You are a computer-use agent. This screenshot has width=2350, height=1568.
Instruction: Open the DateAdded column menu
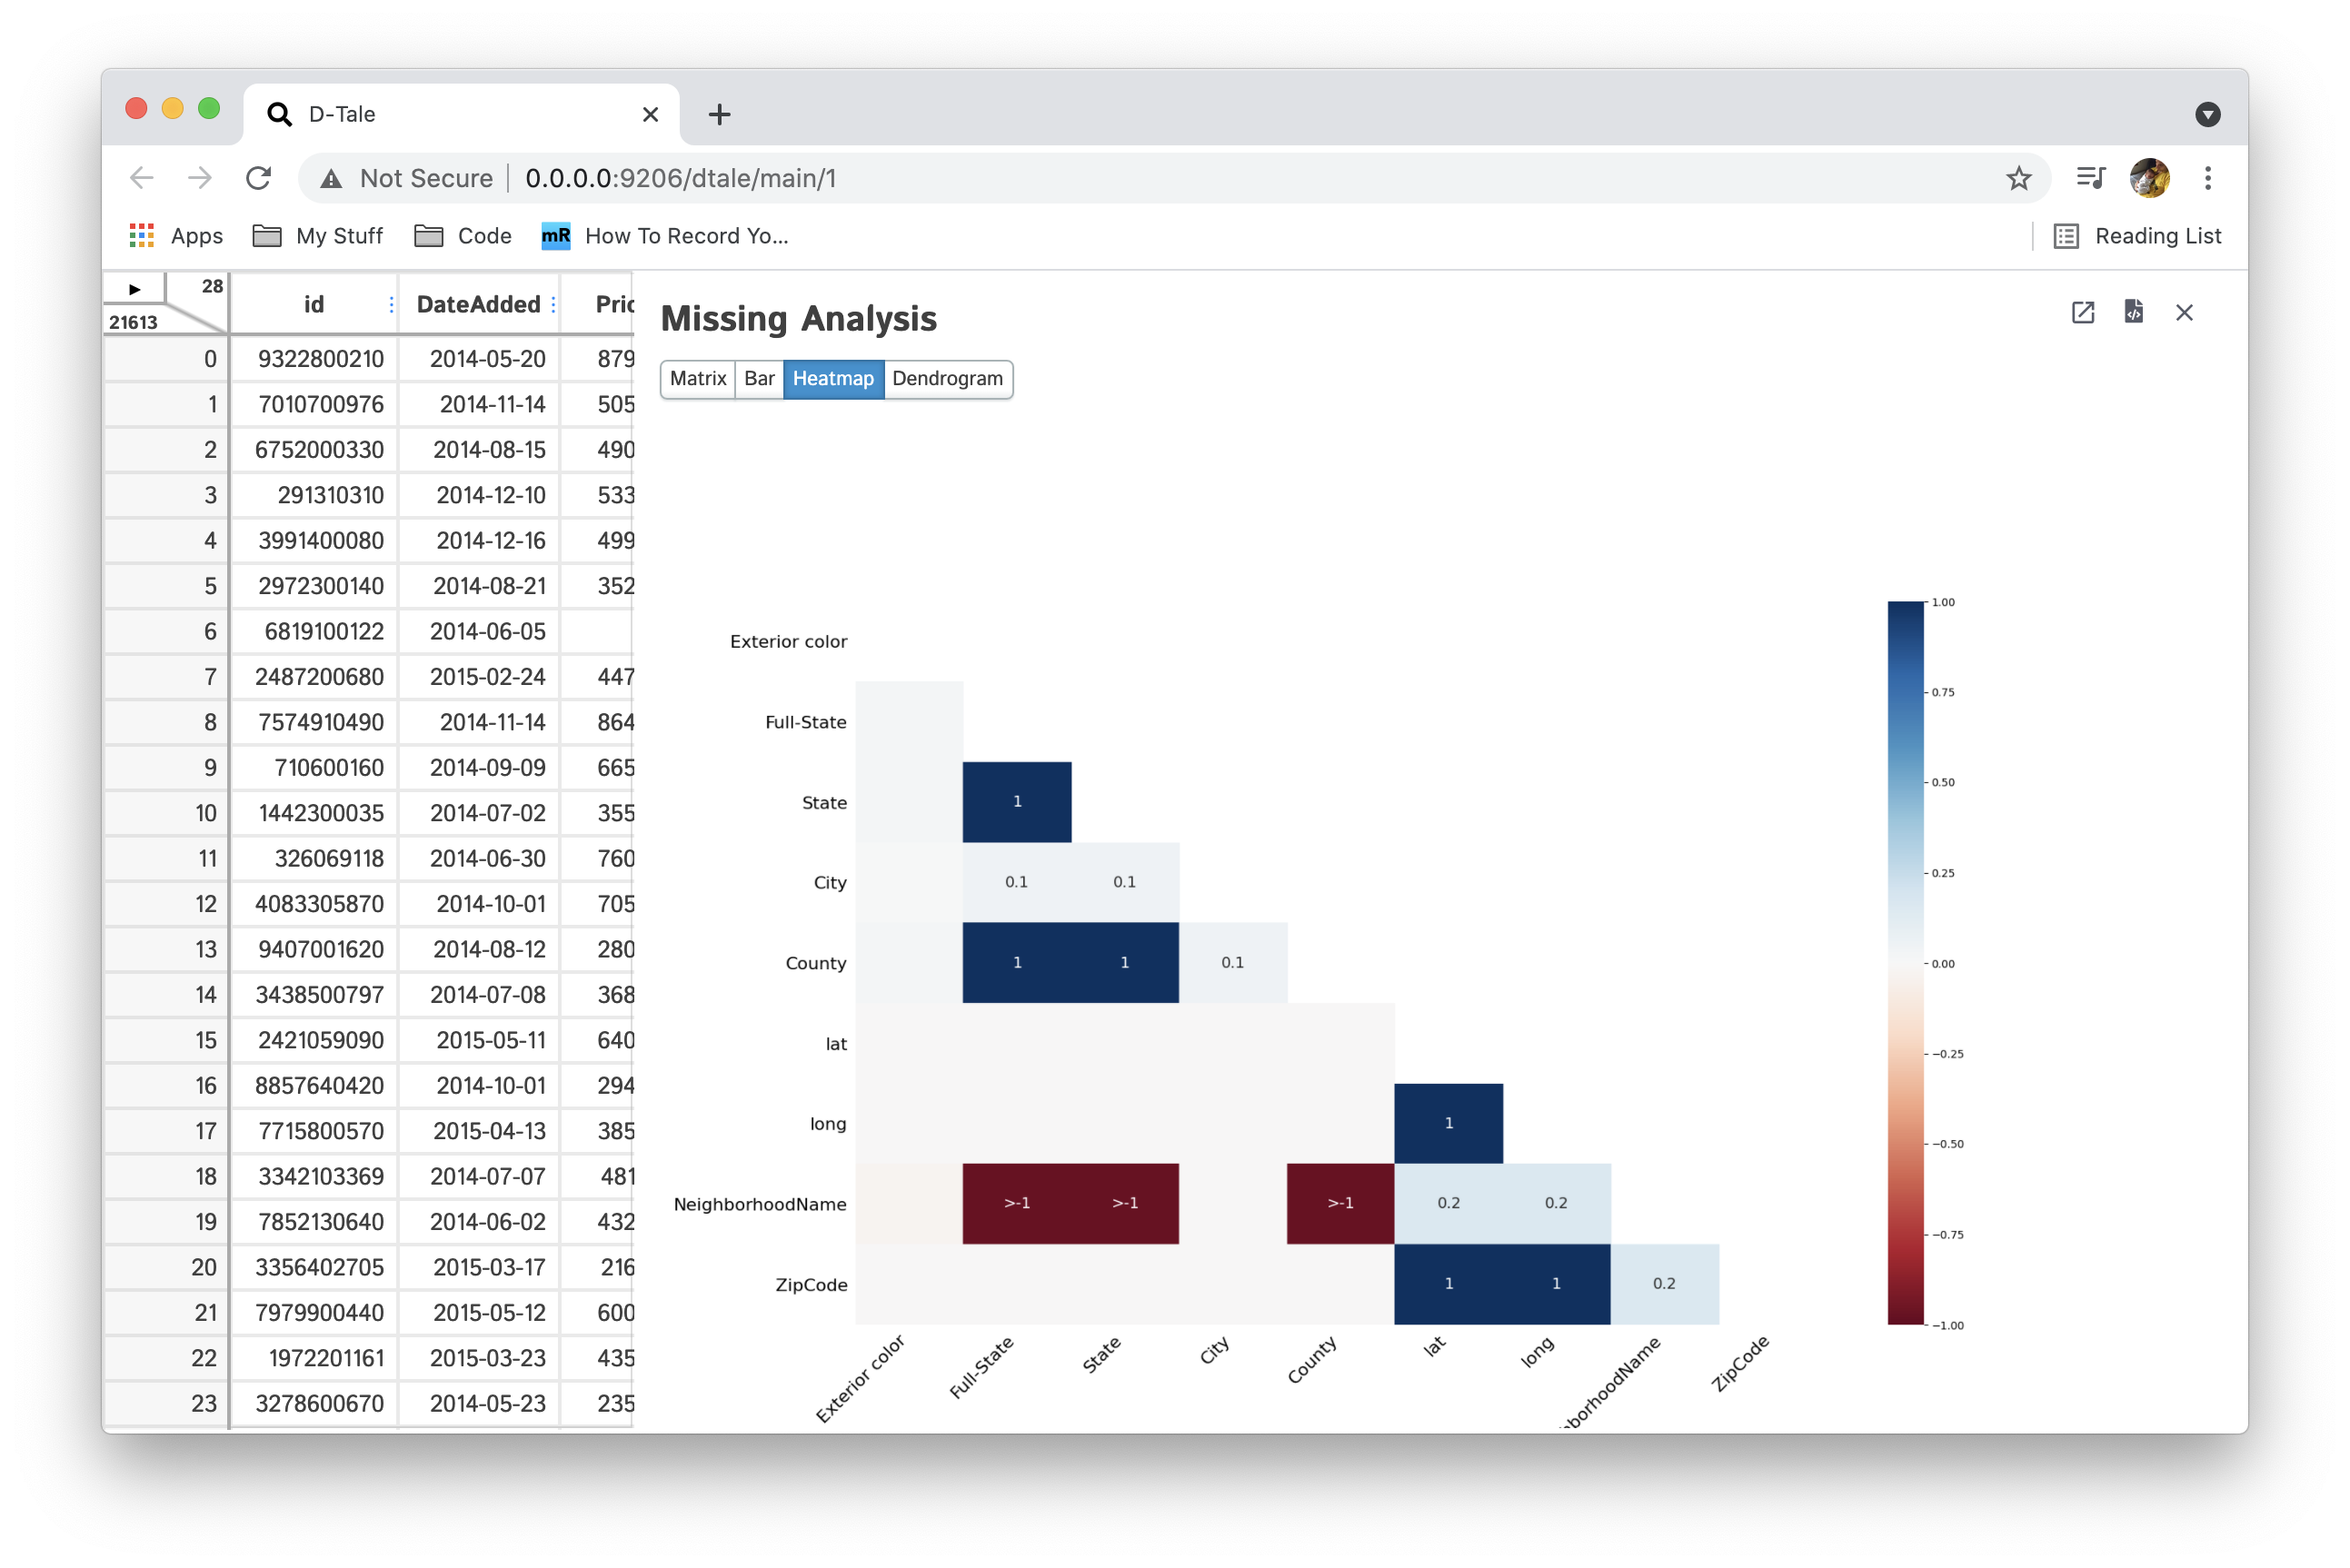coord(553,305)
